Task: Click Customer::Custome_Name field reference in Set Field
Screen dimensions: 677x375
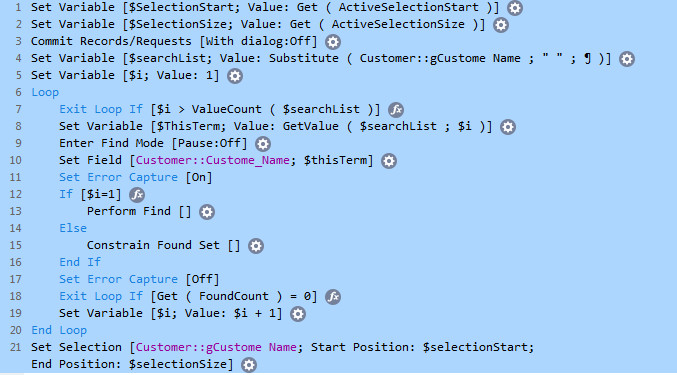Action: (x=213, y=161)
